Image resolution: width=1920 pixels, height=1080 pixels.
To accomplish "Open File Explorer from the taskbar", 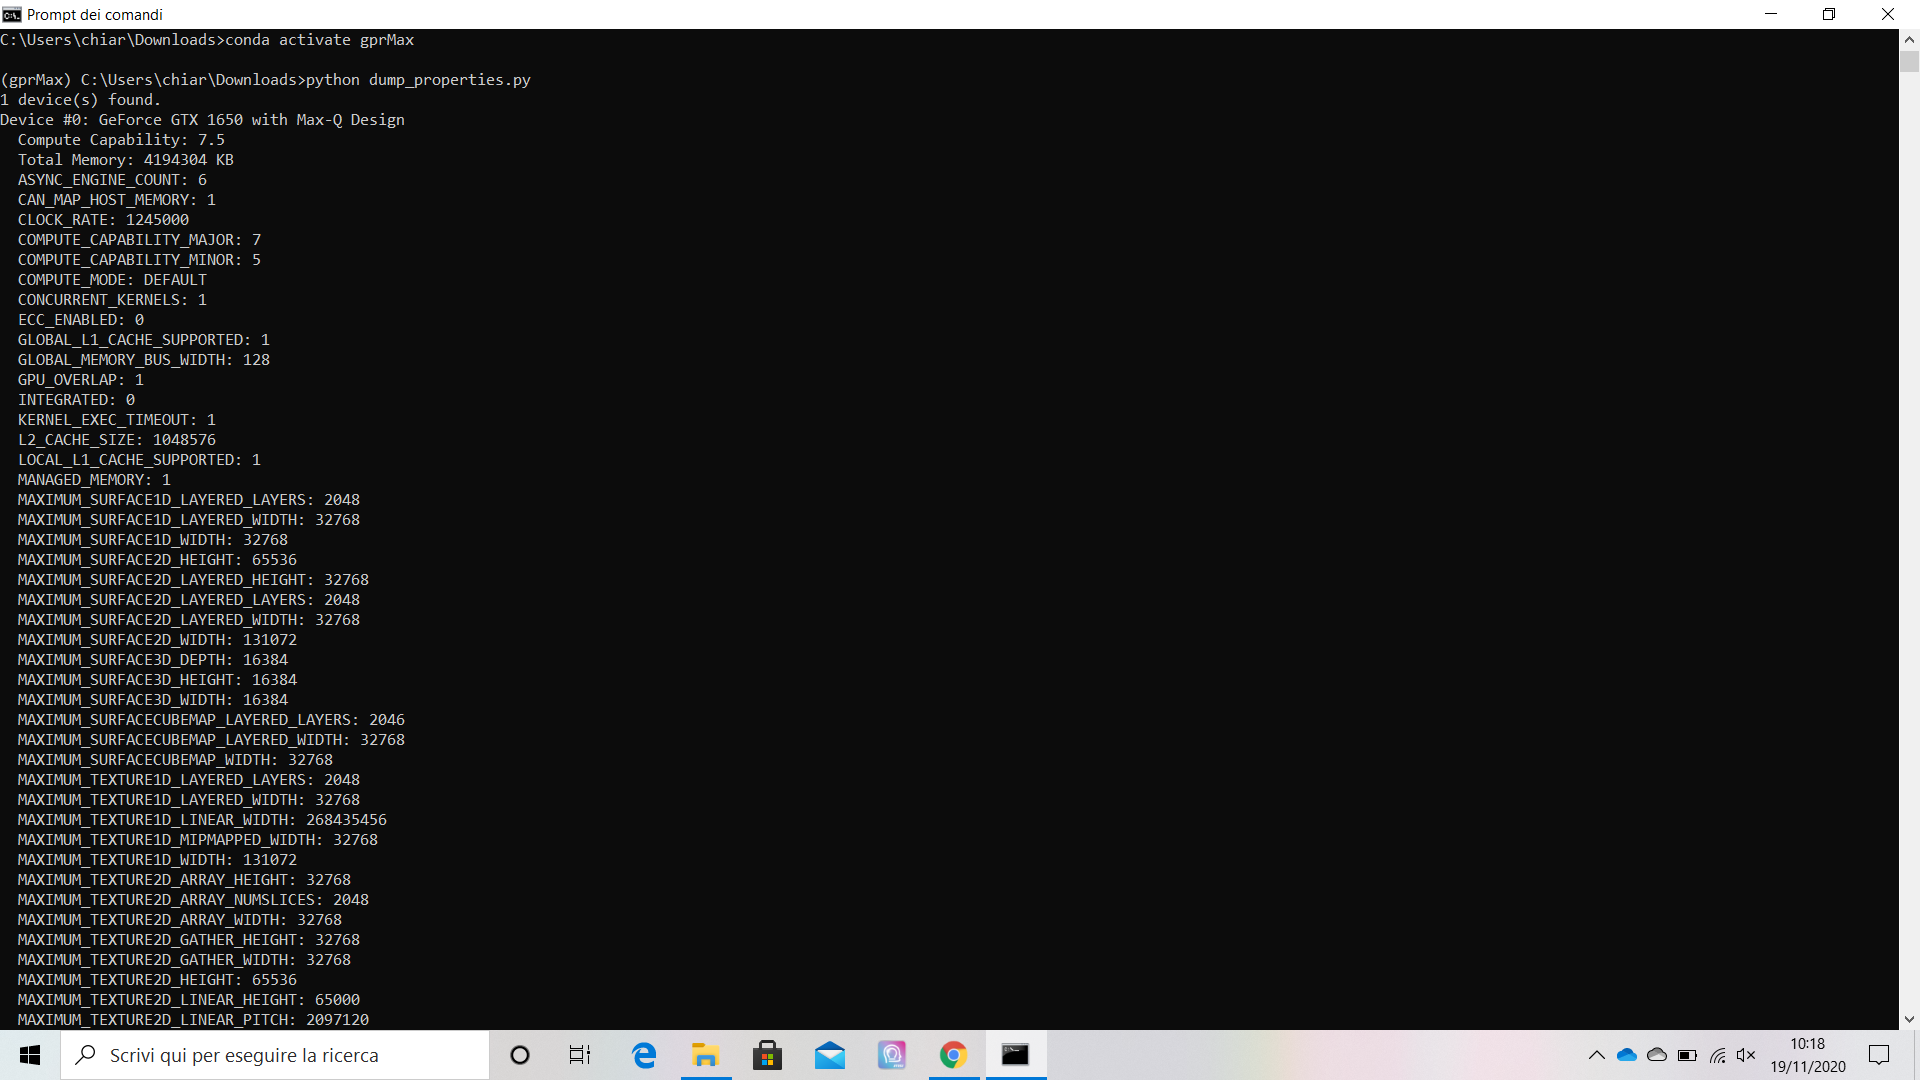I will pos(705,1055).
